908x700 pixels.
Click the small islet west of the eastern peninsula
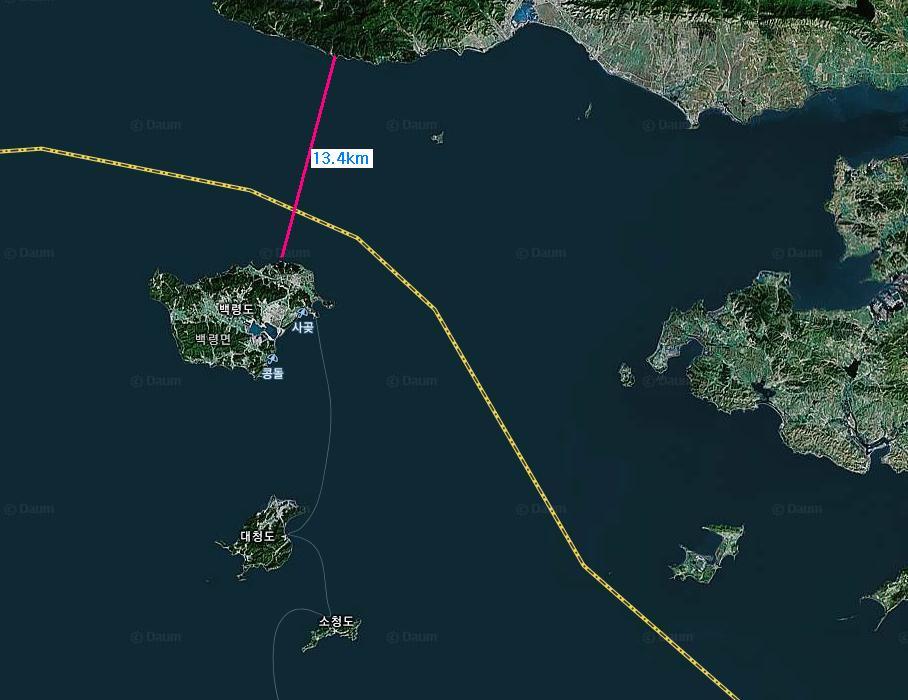626,375
